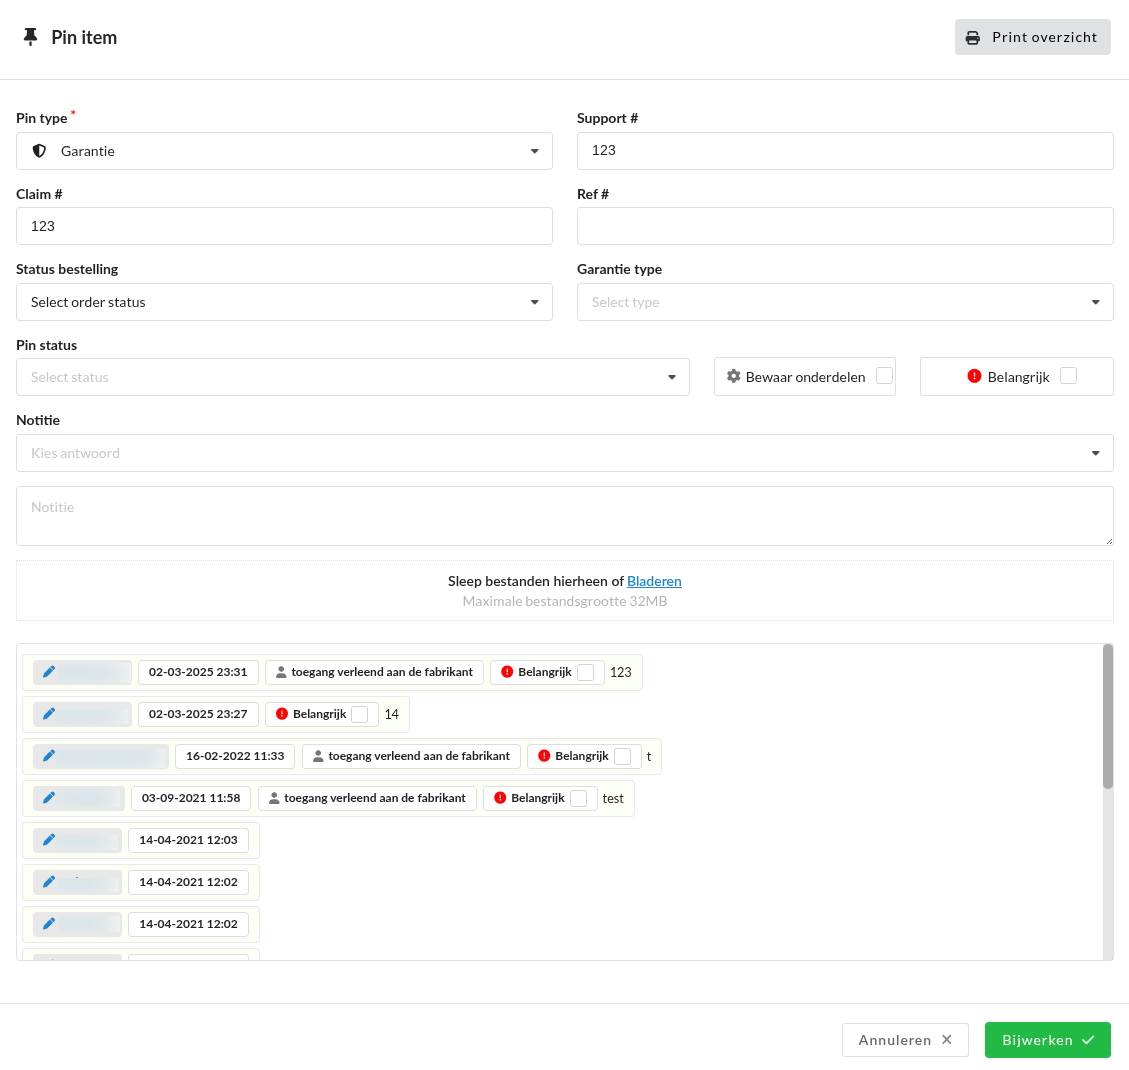
Task: Click the pencil edit icon on 14-04-2021 12:03 entry
Action: click(x=49, y=840)
